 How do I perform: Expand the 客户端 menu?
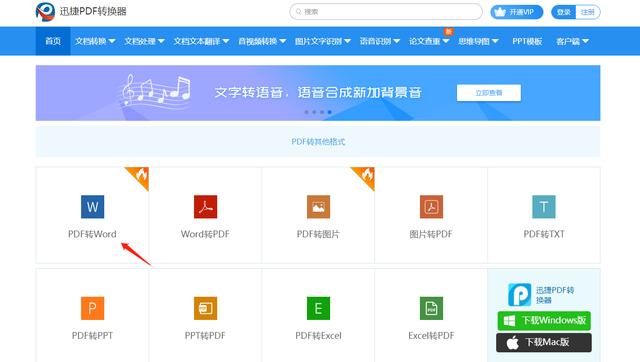coord(572,41)
